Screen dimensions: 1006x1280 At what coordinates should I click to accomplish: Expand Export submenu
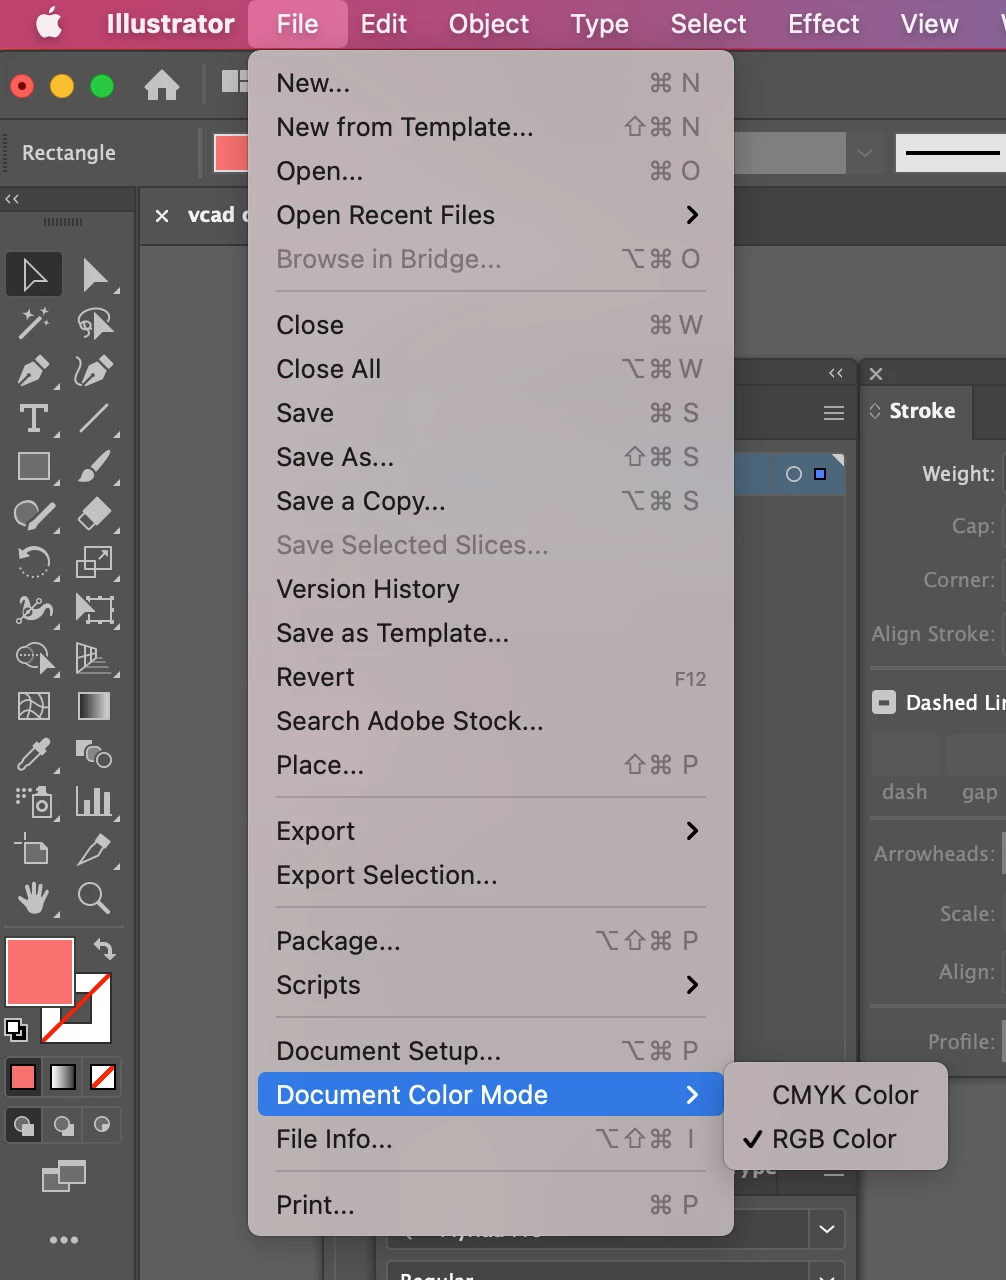(491, 831)
